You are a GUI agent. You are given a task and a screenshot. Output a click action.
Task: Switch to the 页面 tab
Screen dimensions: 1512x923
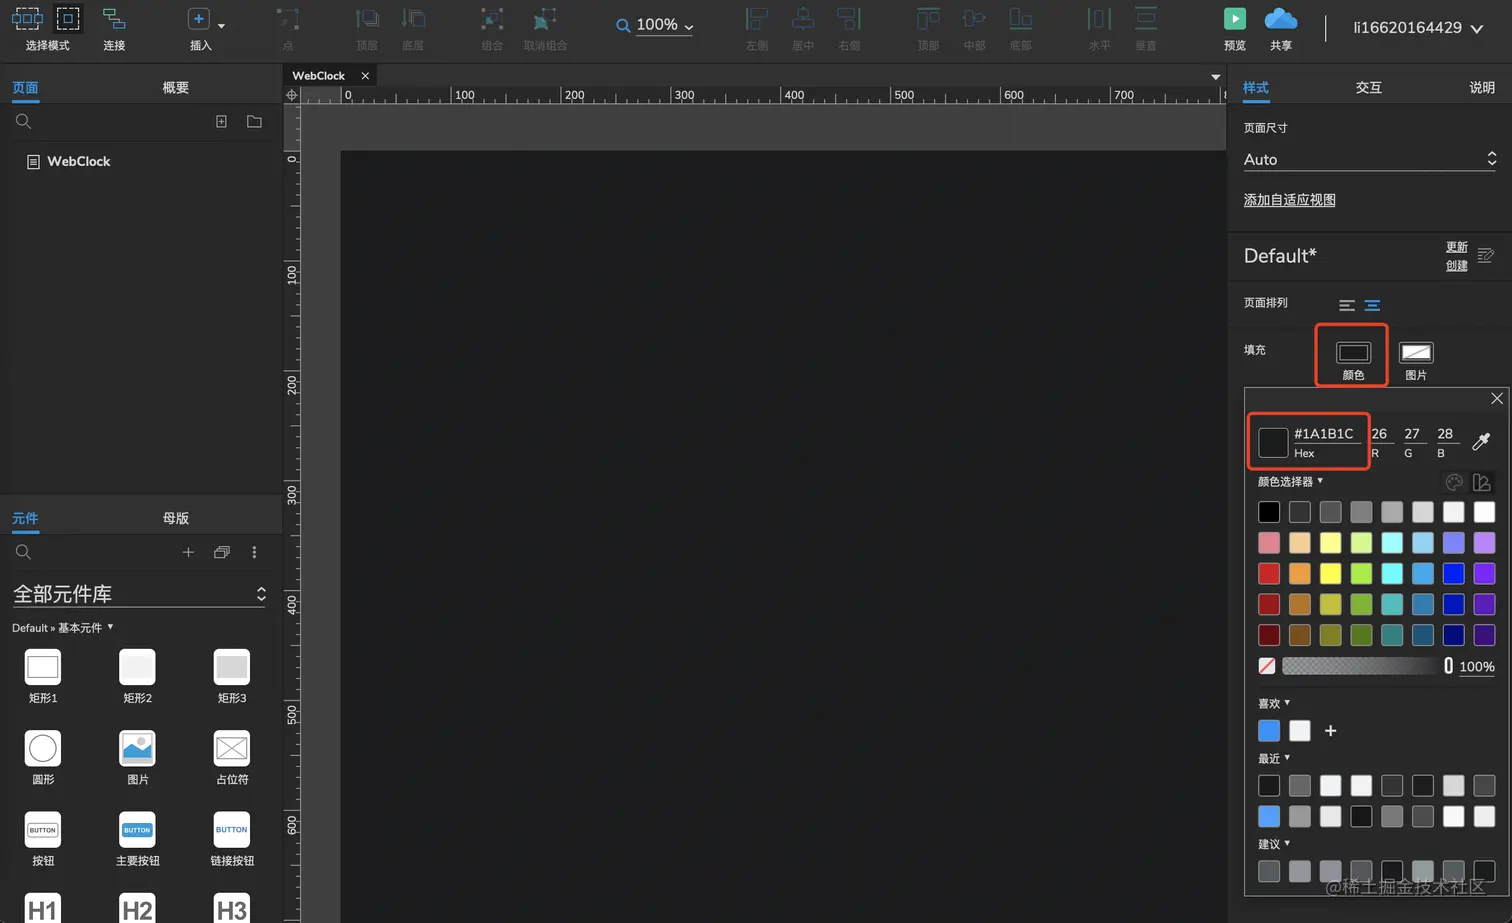25,88
